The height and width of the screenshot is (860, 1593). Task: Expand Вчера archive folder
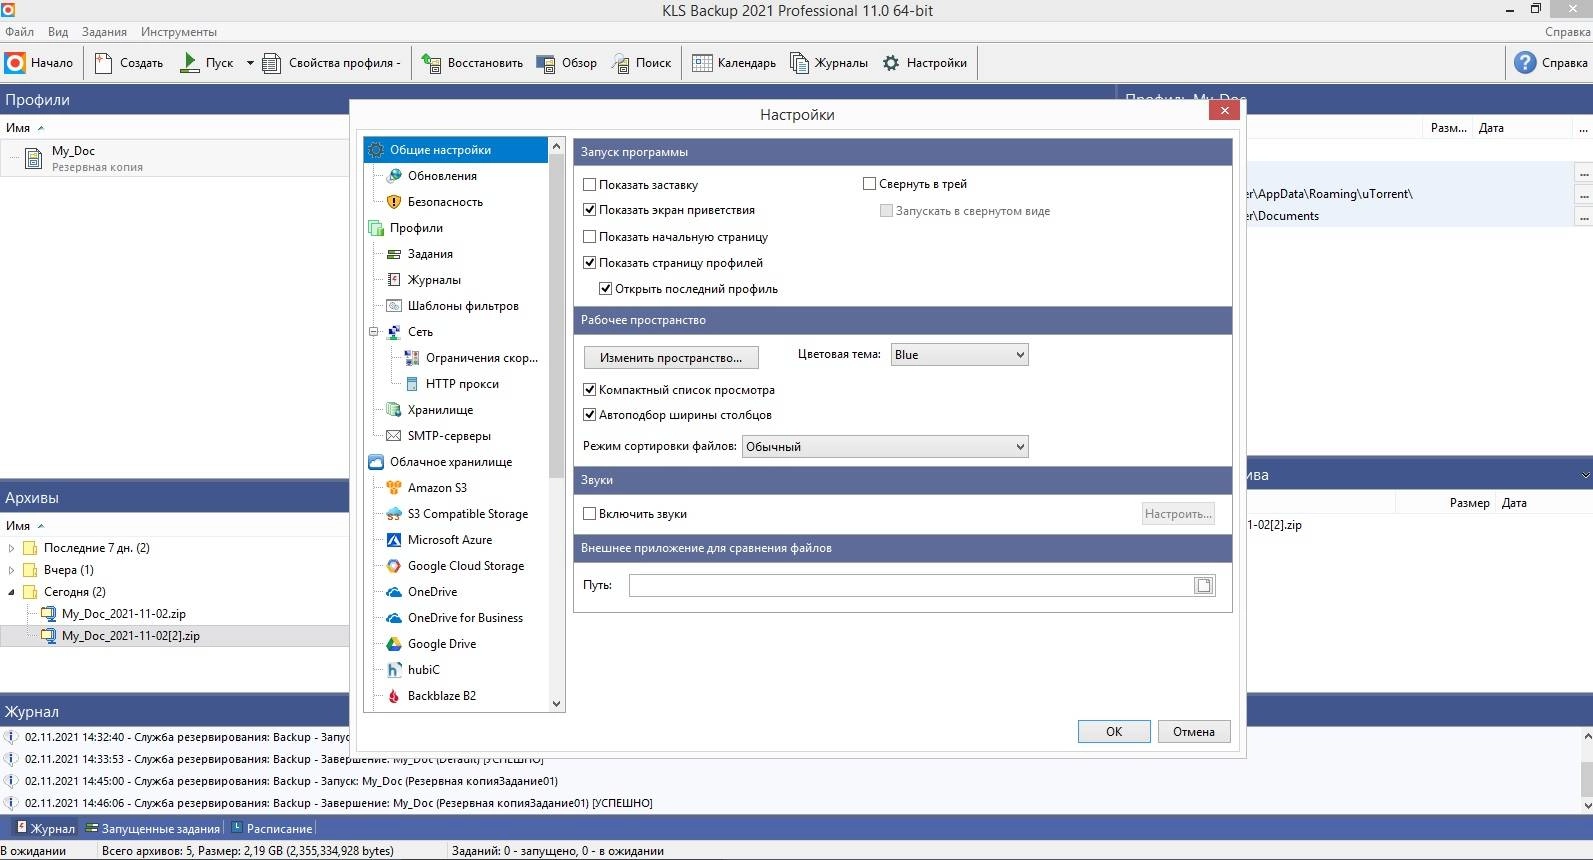(x=11, y=570)
